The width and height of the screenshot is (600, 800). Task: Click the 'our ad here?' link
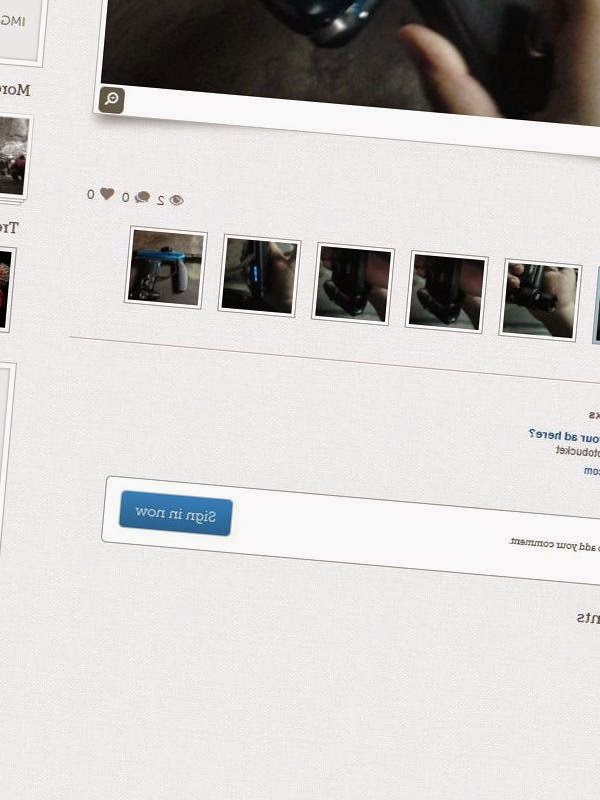564,436
